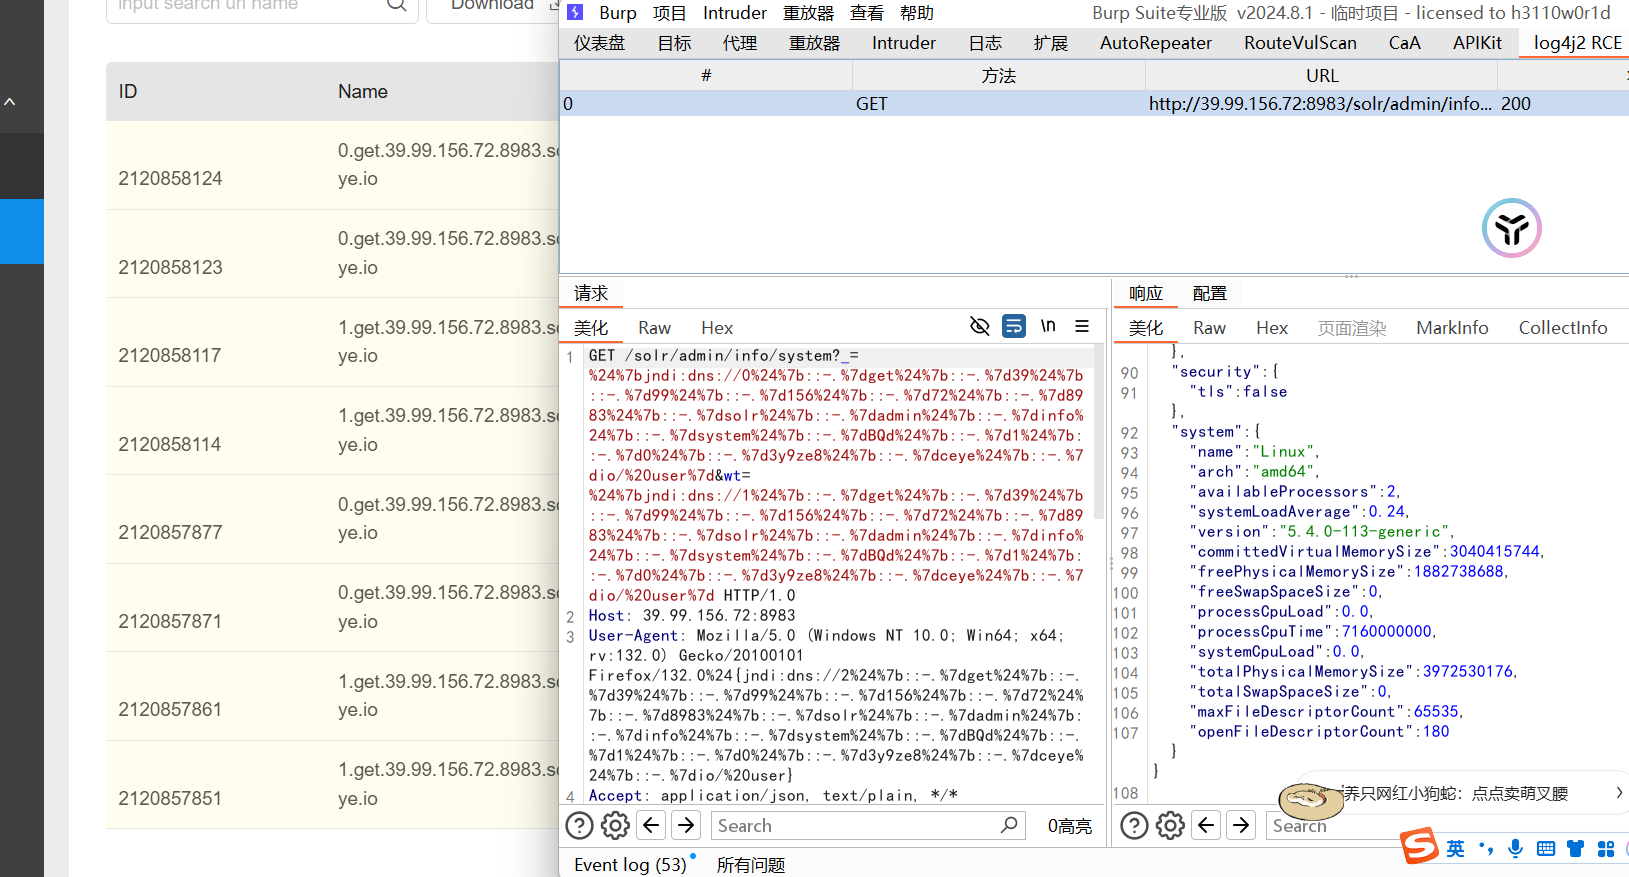Switch to the 仪表盘 tab
Image resolution: width=1629 pixels, height=877 pixels.
[x=599, y=43]
